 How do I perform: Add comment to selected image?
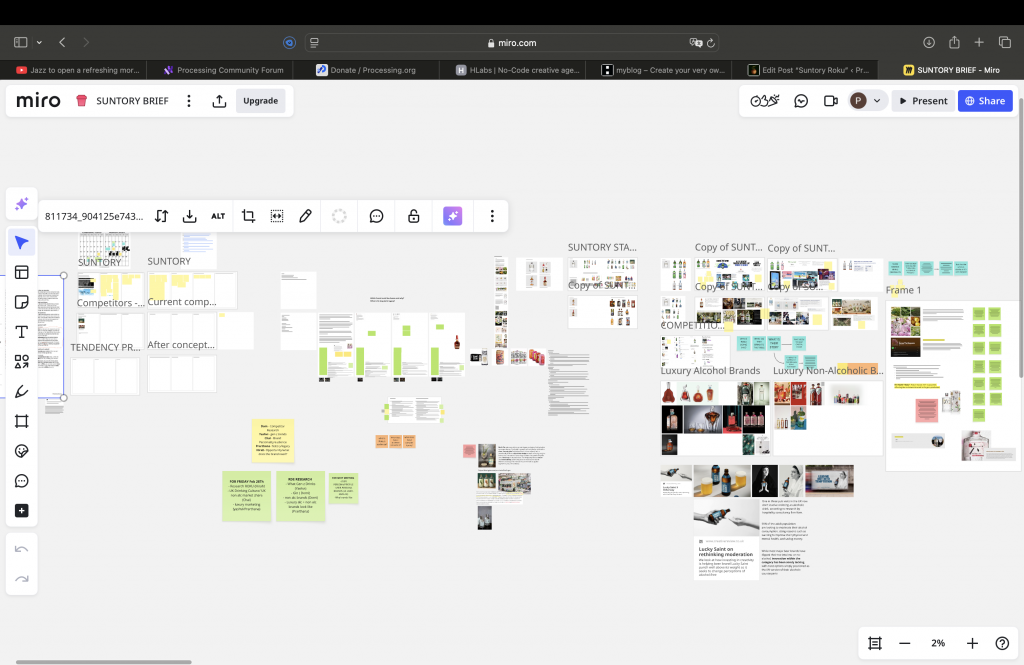pos(376,216)
